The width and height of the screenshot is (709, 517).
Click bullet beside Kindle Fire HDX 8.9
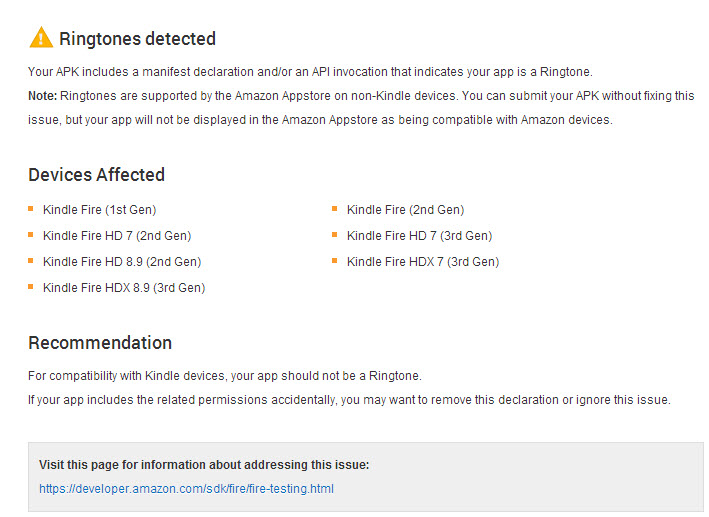32,288
